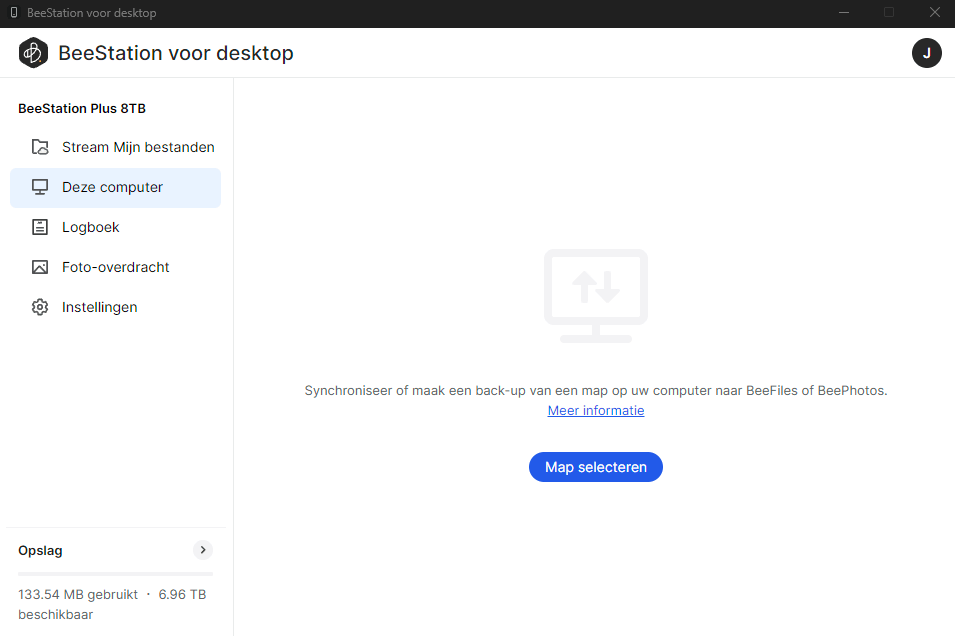Select Deze computer in the sidebar
This screenshot has height=636, width=955.
point(115,188)
